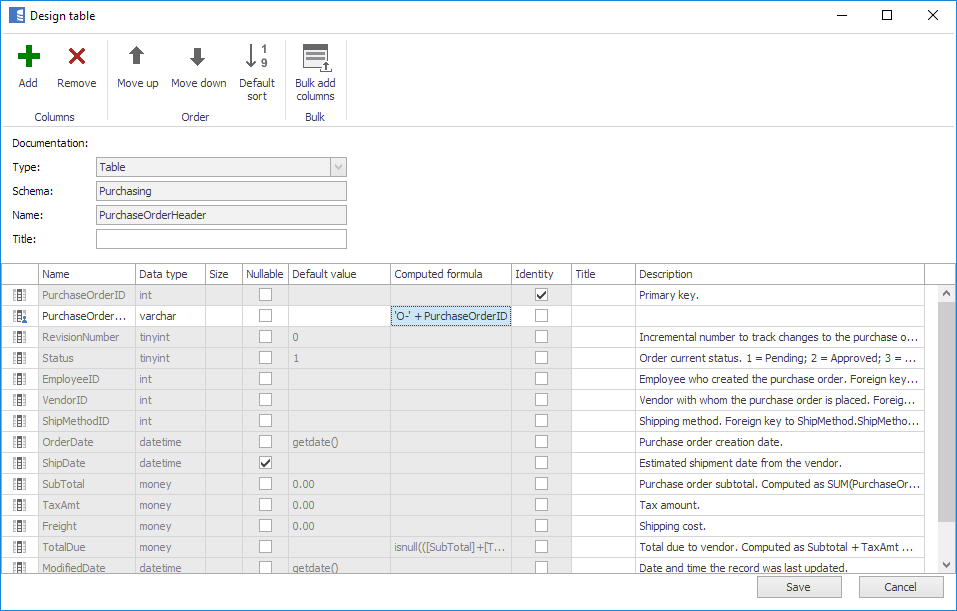Image resolution: width=957 pixels, height=611 pixels.
Task: Click the Data type column header
Action: [x=170, y=274]
